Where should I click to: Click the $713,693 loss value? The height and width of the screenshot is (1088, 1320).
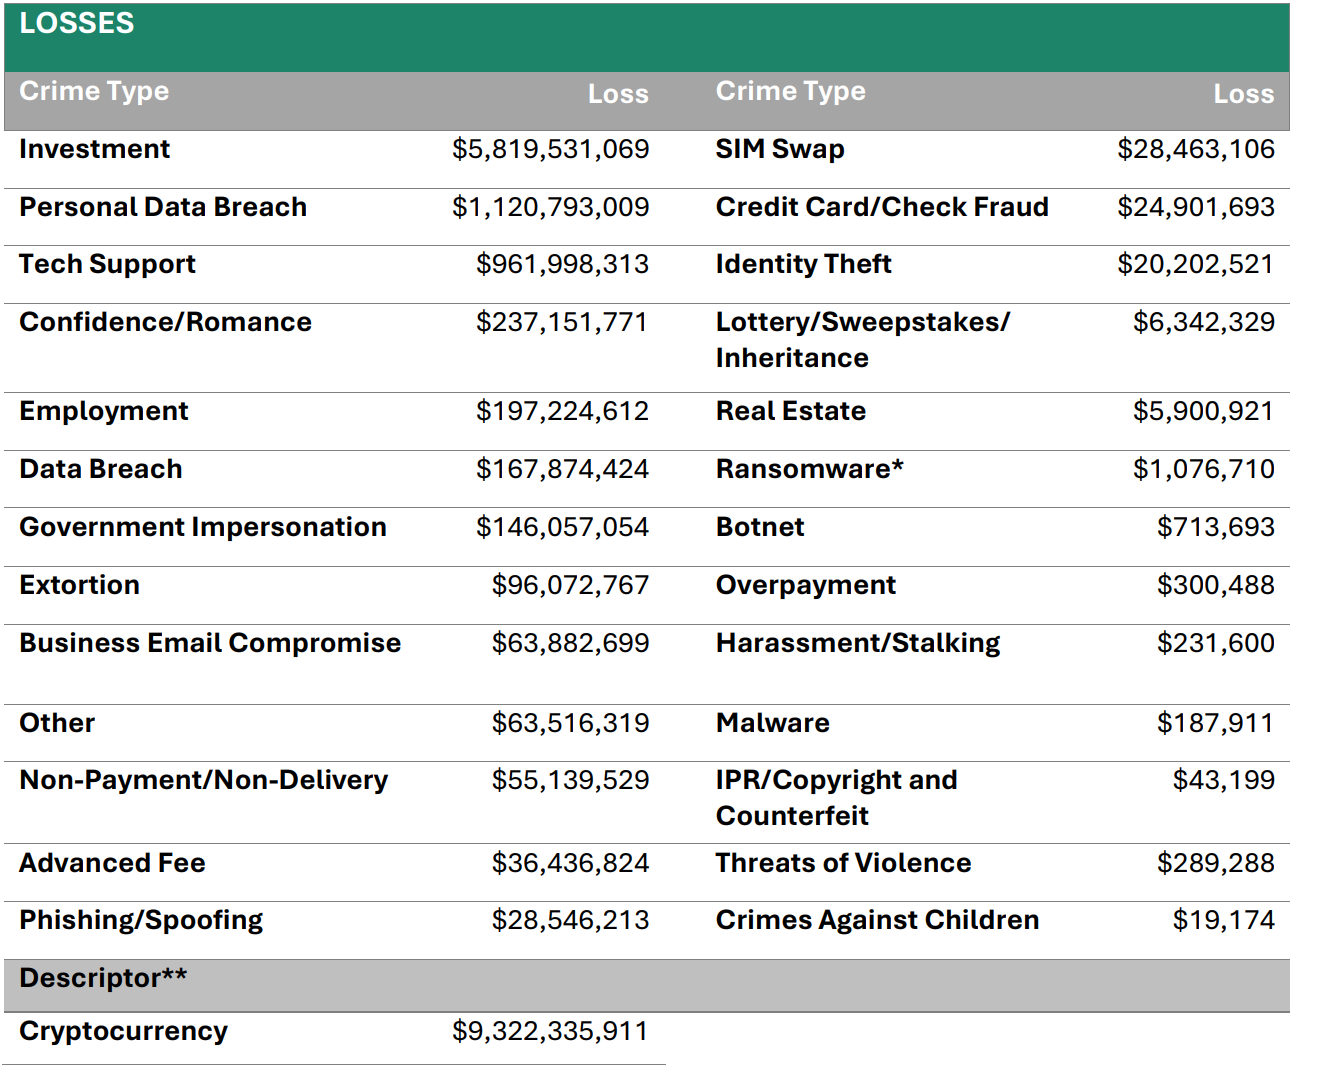1216,527
